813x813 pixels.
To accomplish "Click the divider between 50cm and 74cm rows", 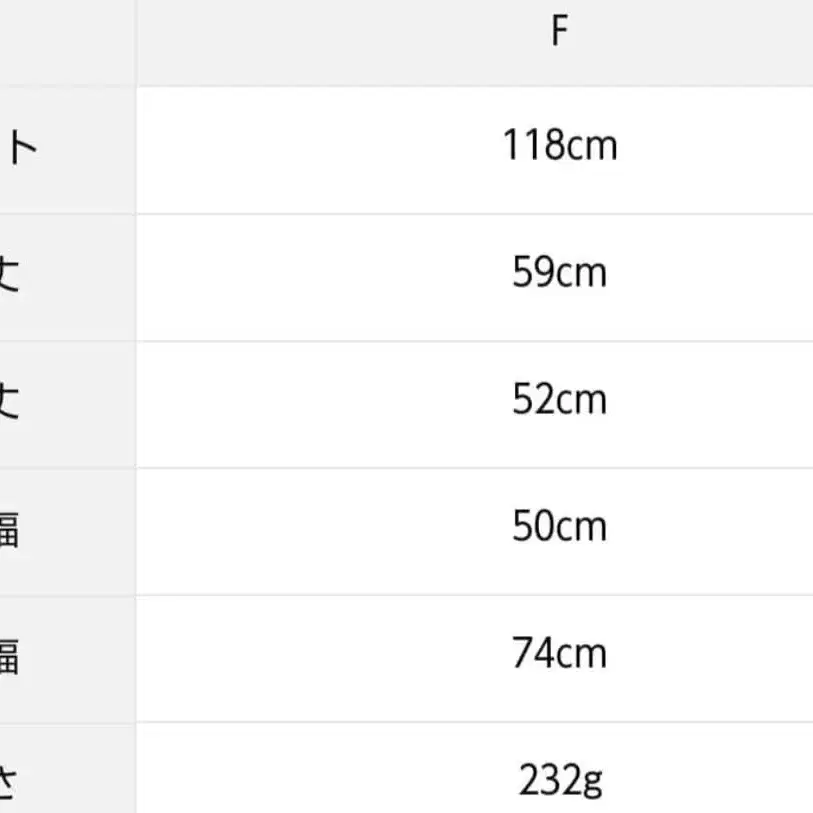I will pos(474,595).
